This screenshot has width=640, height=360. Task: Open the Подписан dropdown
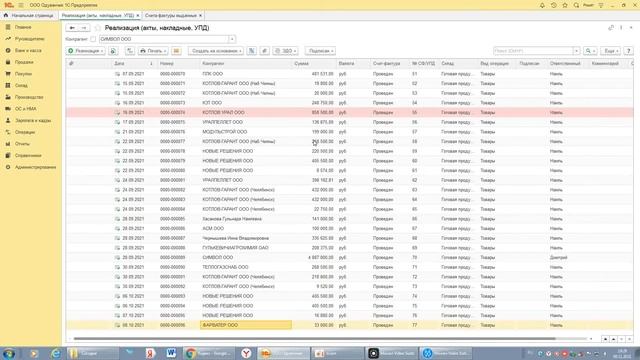point(320,51)
